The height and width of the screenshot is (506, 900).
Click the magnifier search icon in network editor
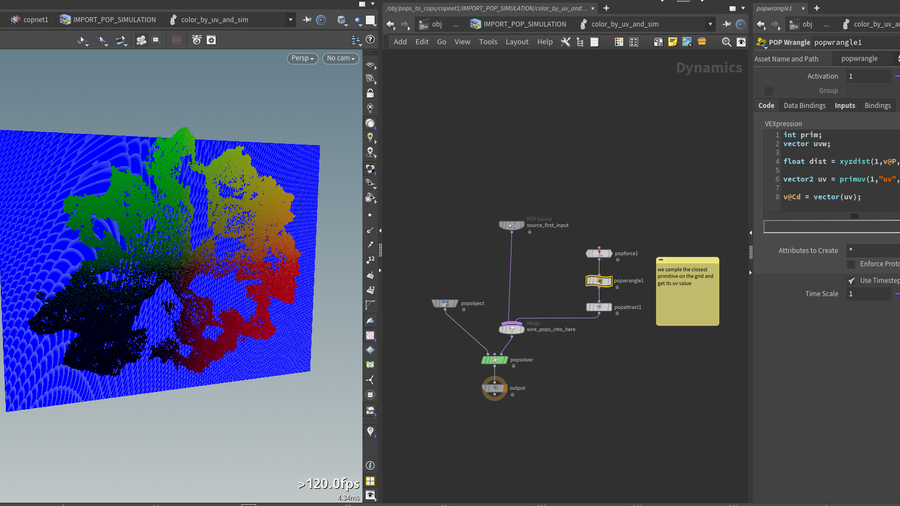[727, 42]
